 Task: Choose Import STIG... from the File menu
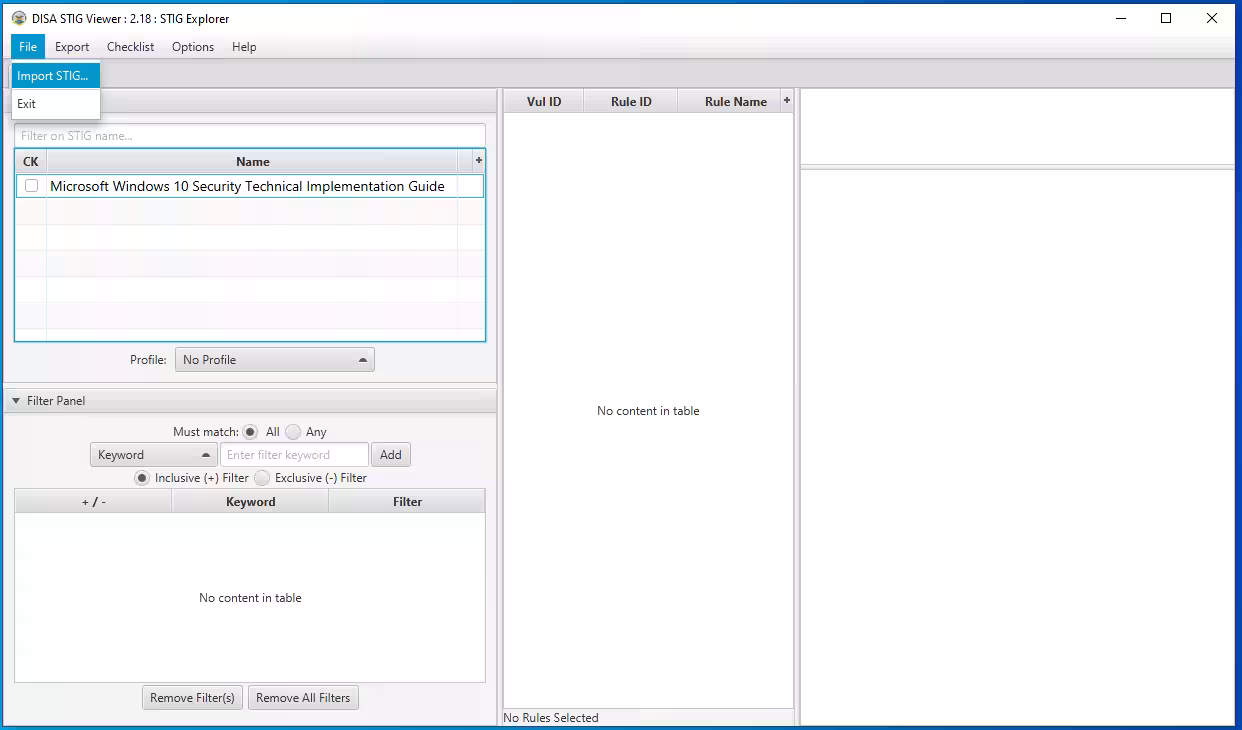pyautogui.click(x=53, y=76)
